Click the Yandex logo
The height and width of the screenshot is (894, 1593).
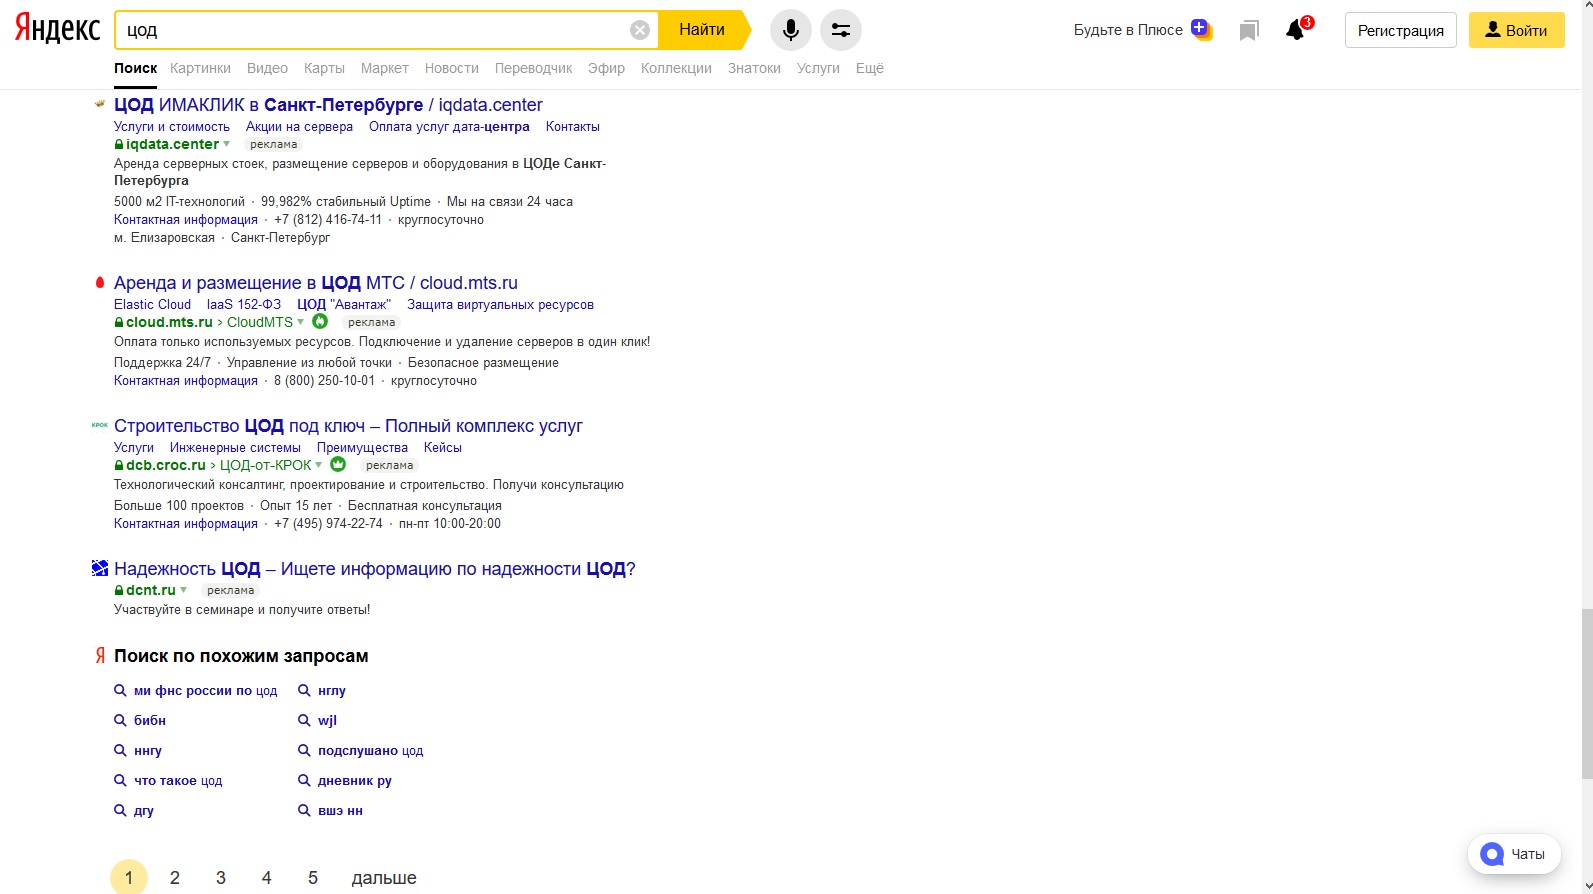click(57, 30)
